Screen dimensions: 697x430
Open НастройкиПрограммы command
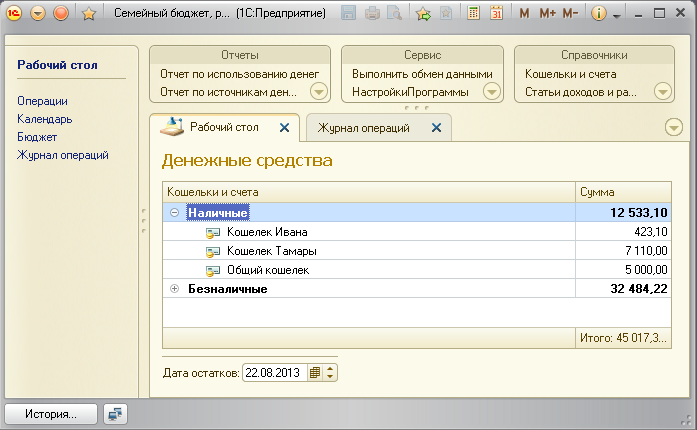point(410,92)
